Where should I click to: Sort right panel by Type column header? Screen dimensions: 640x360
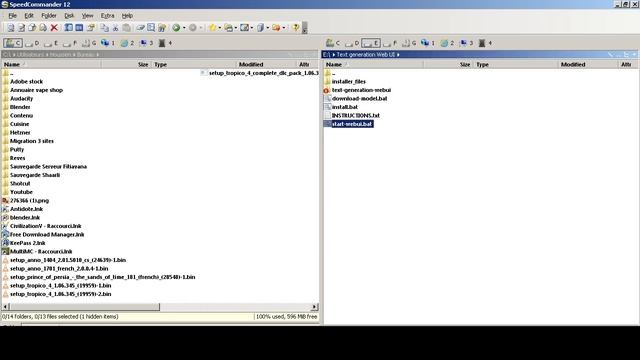pyautogui.click(x=516, y=64)
